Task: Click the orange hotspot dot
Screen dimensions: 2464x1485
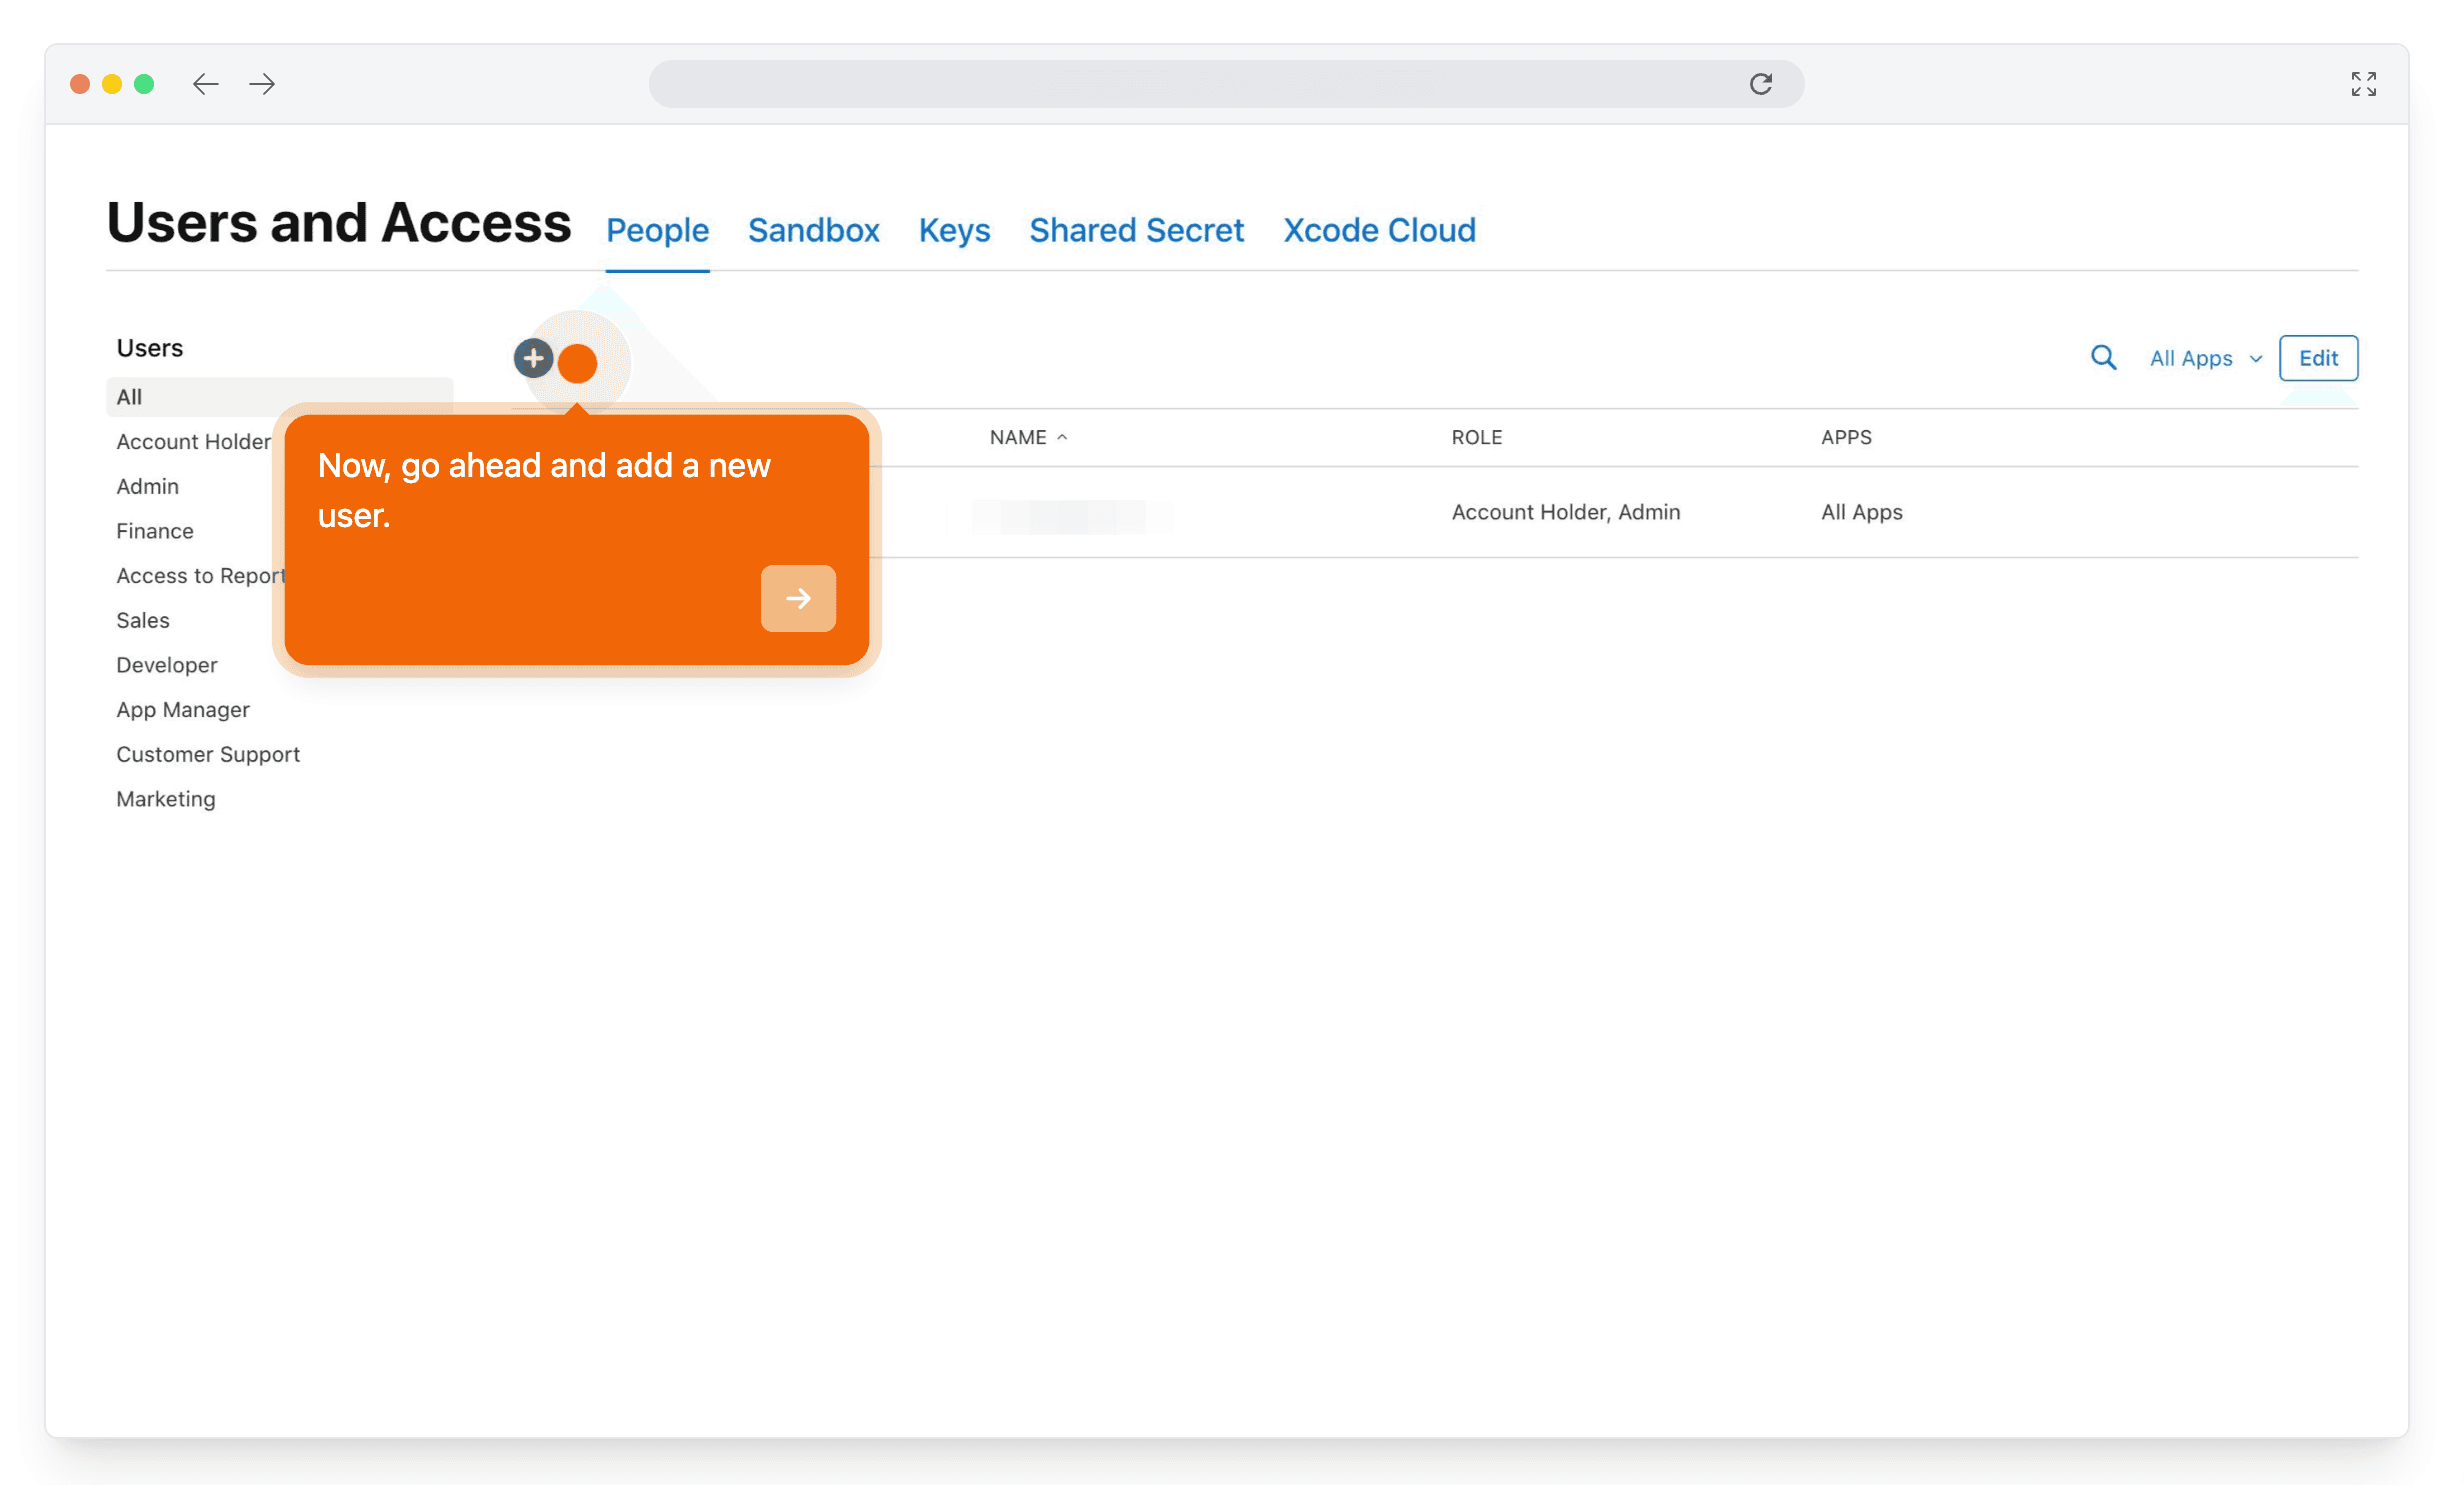Action: pyautogui.click(x=577, y=363)
